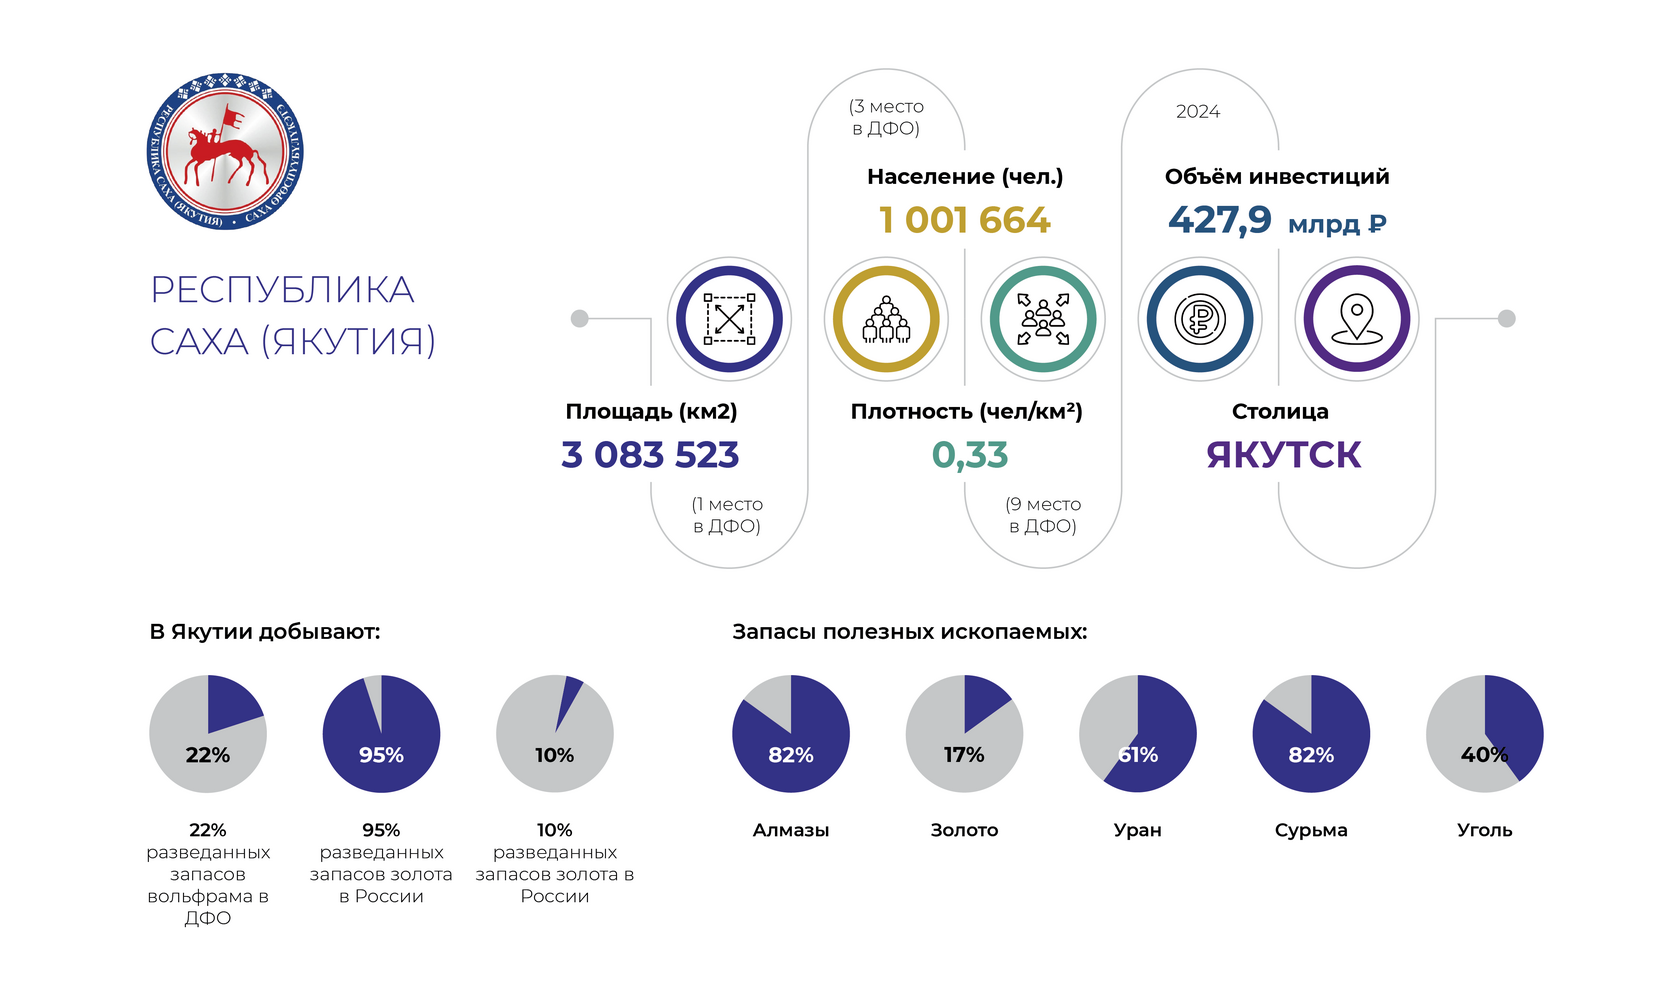Click the density value 0,33
The image size is (1680, 992).
[970, 455]
